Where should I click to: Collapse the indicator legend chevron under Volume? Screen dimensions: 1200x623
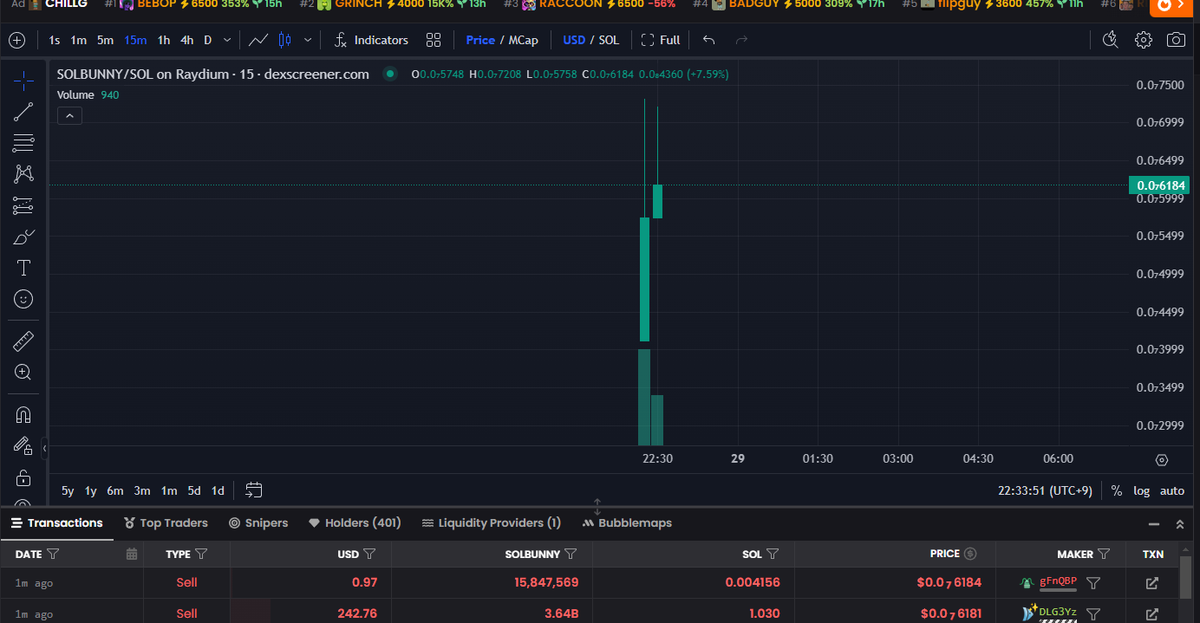coord(69,116)
